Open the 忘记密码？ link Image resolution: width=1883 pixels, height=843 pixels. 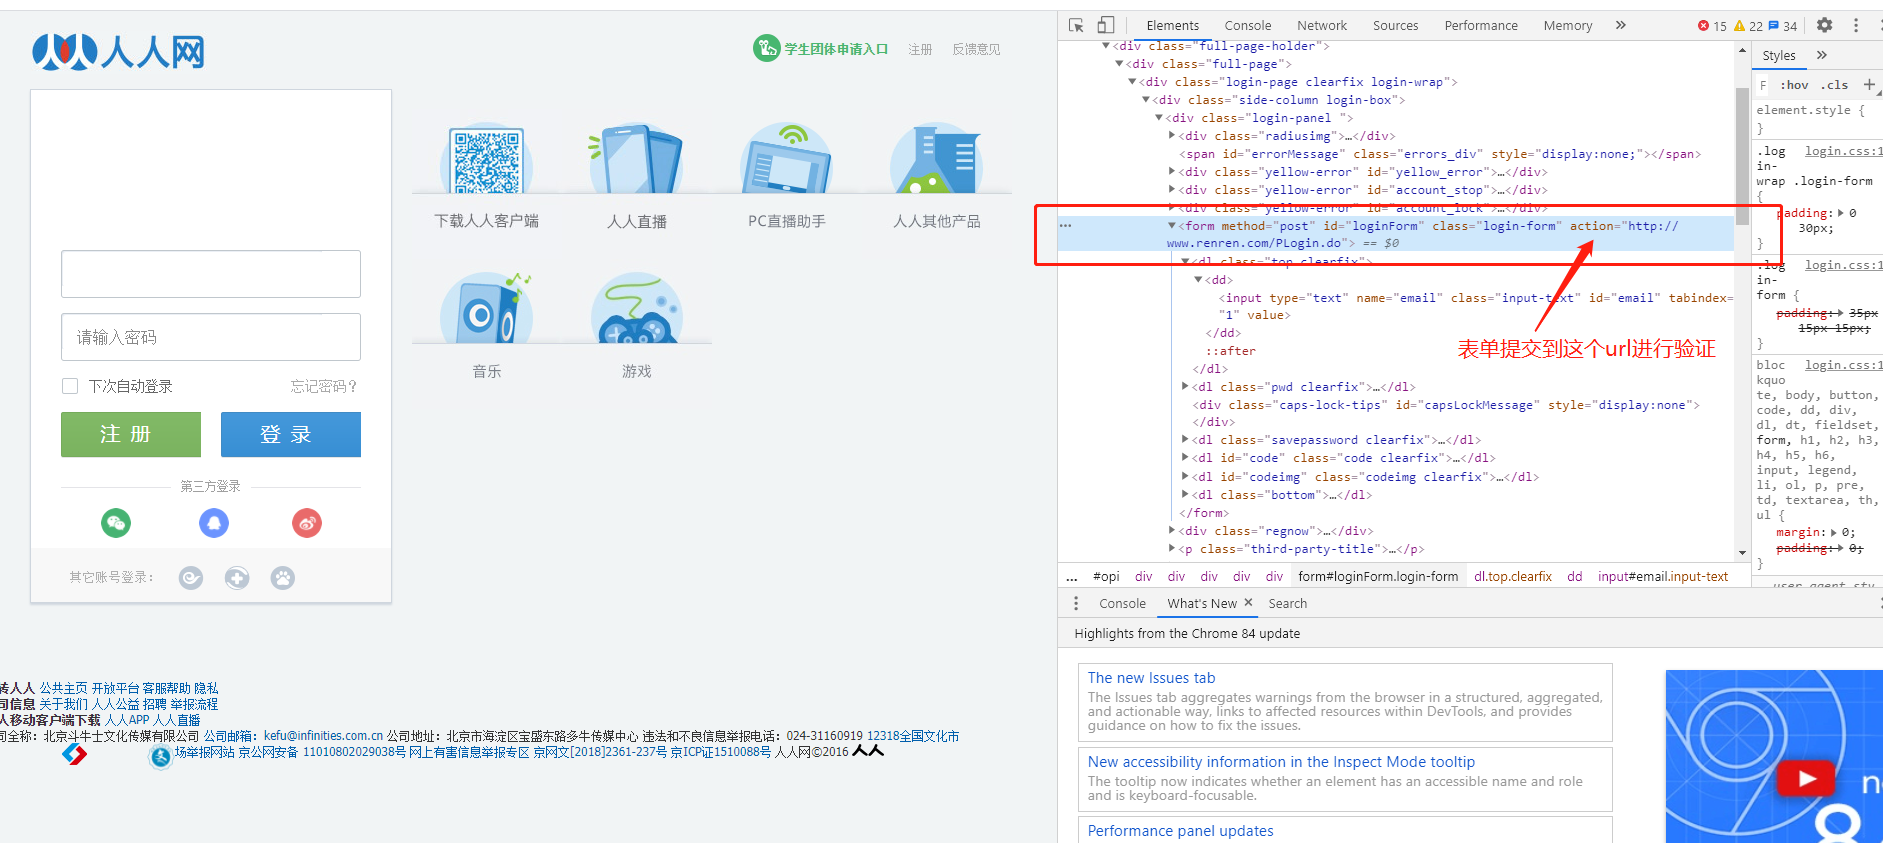(323, 387)
